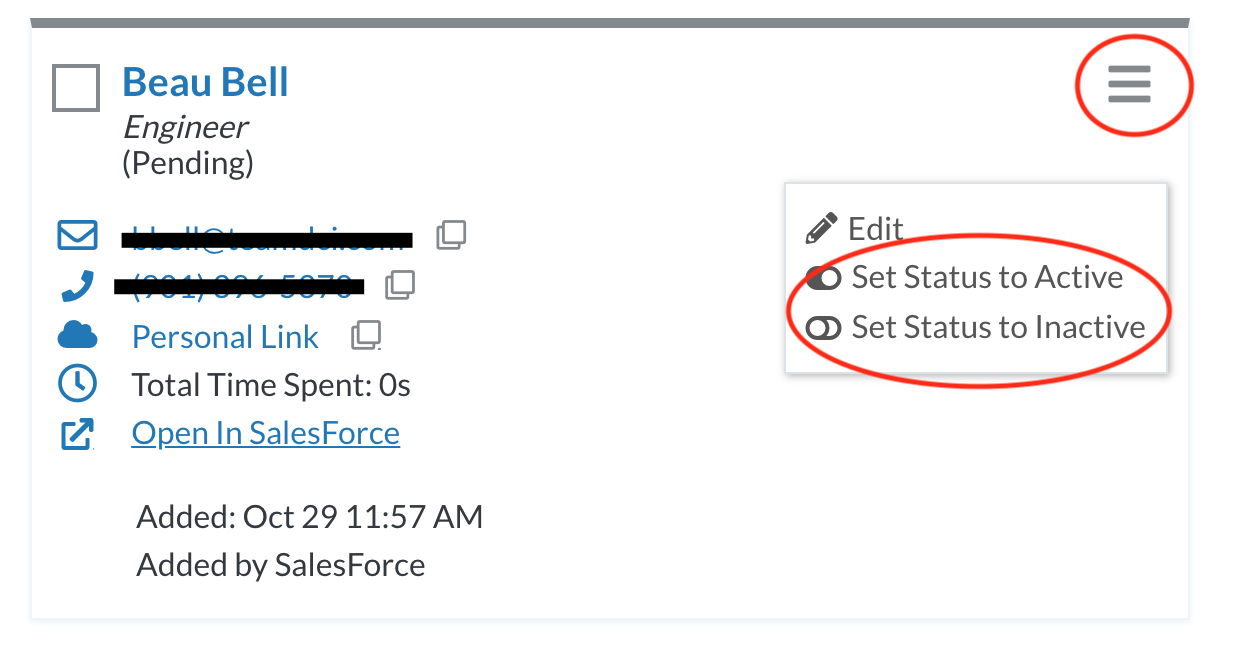Copy the phone number with copy icon
The height and width of the screenshot is (646, 1234).
(400, 285)
